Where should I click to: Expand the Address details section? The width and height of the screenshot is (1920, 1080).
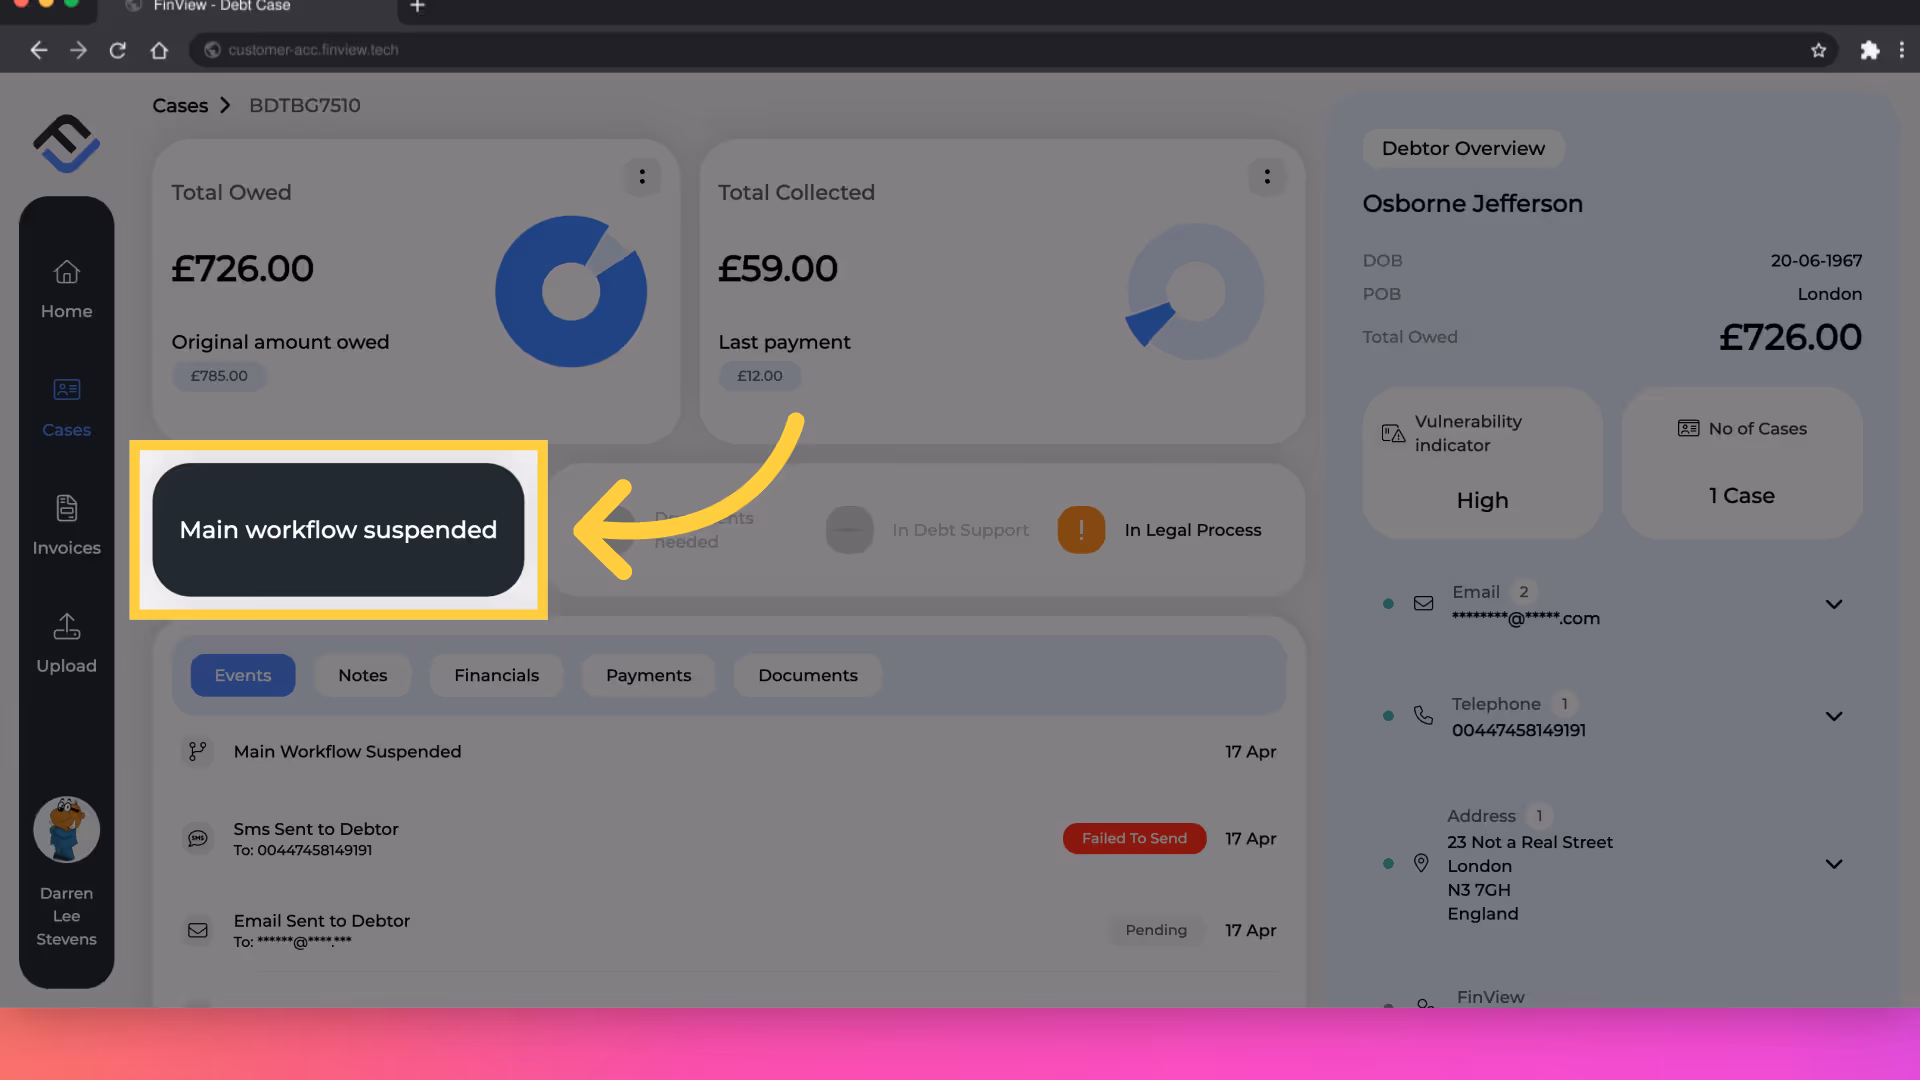[x=1833, y=864]
